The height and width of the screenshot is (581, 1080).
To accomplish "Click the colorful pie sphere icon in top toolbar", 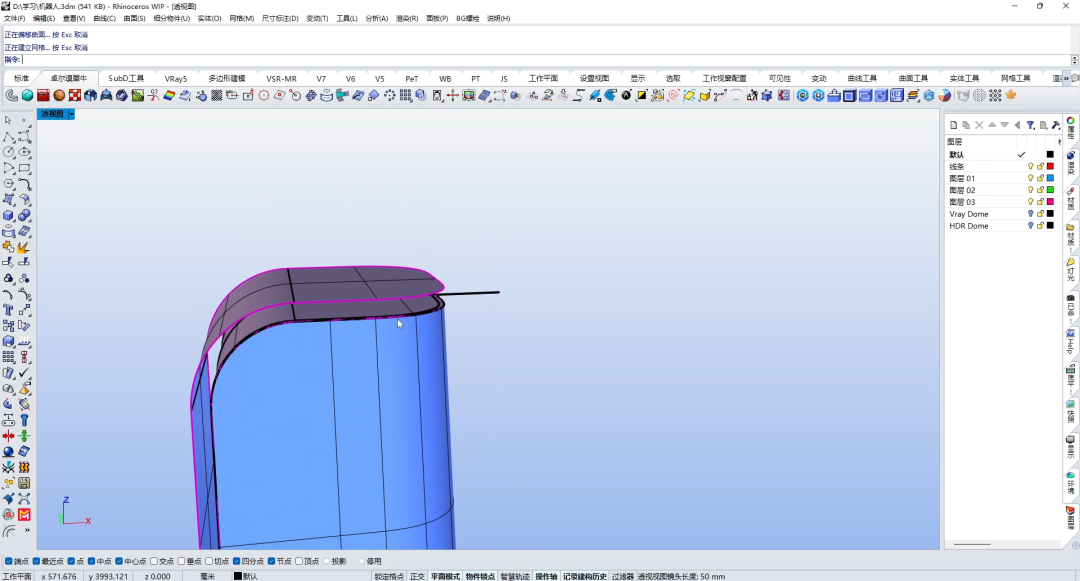I will point(945,96).
